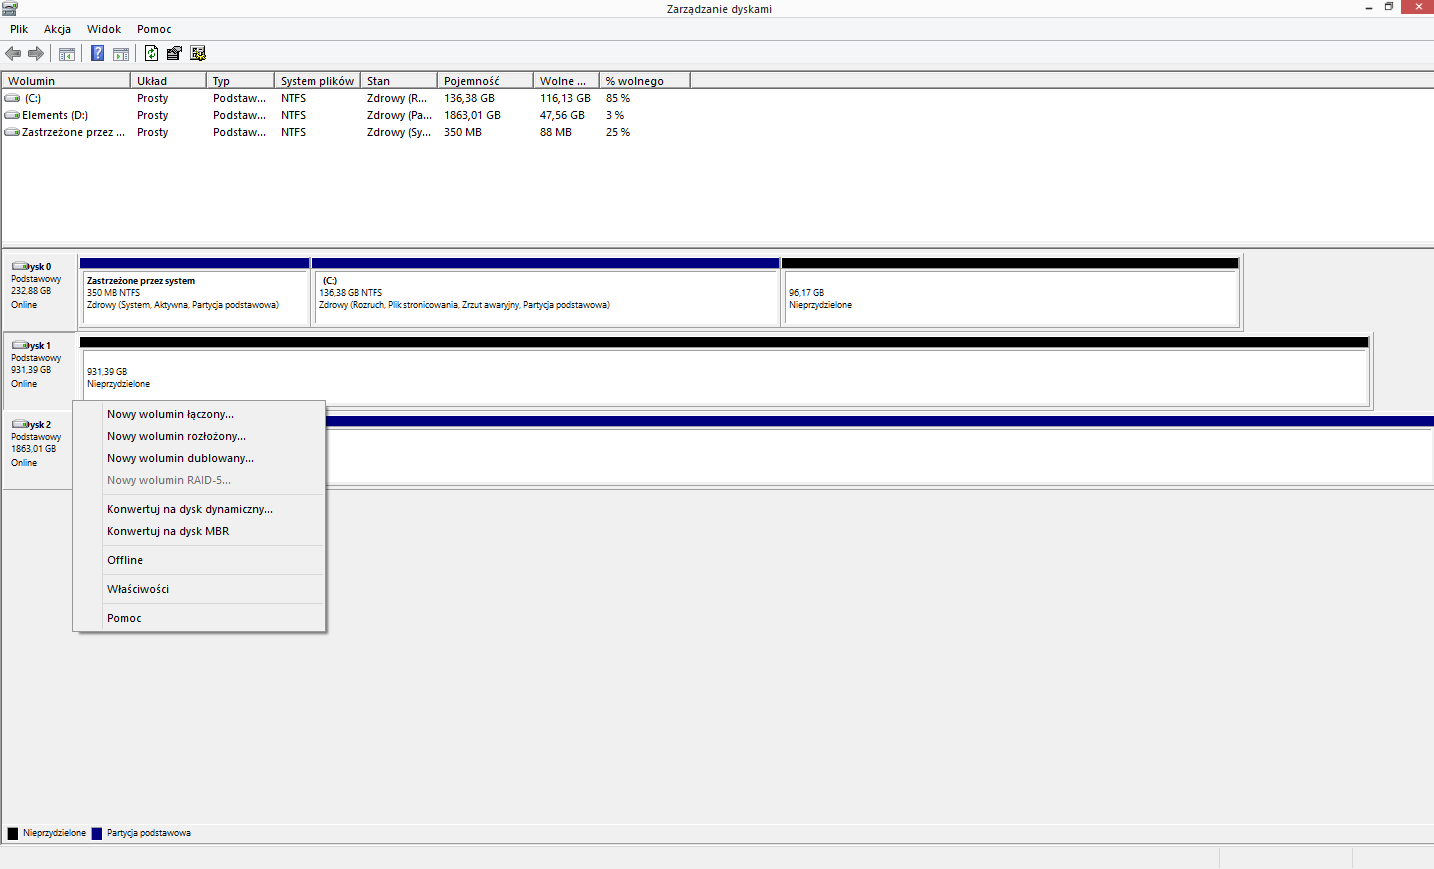This screenshot has height=869, width=1434.
Task: Select the Elements (D:) volume name
Action: pos(55,115)
